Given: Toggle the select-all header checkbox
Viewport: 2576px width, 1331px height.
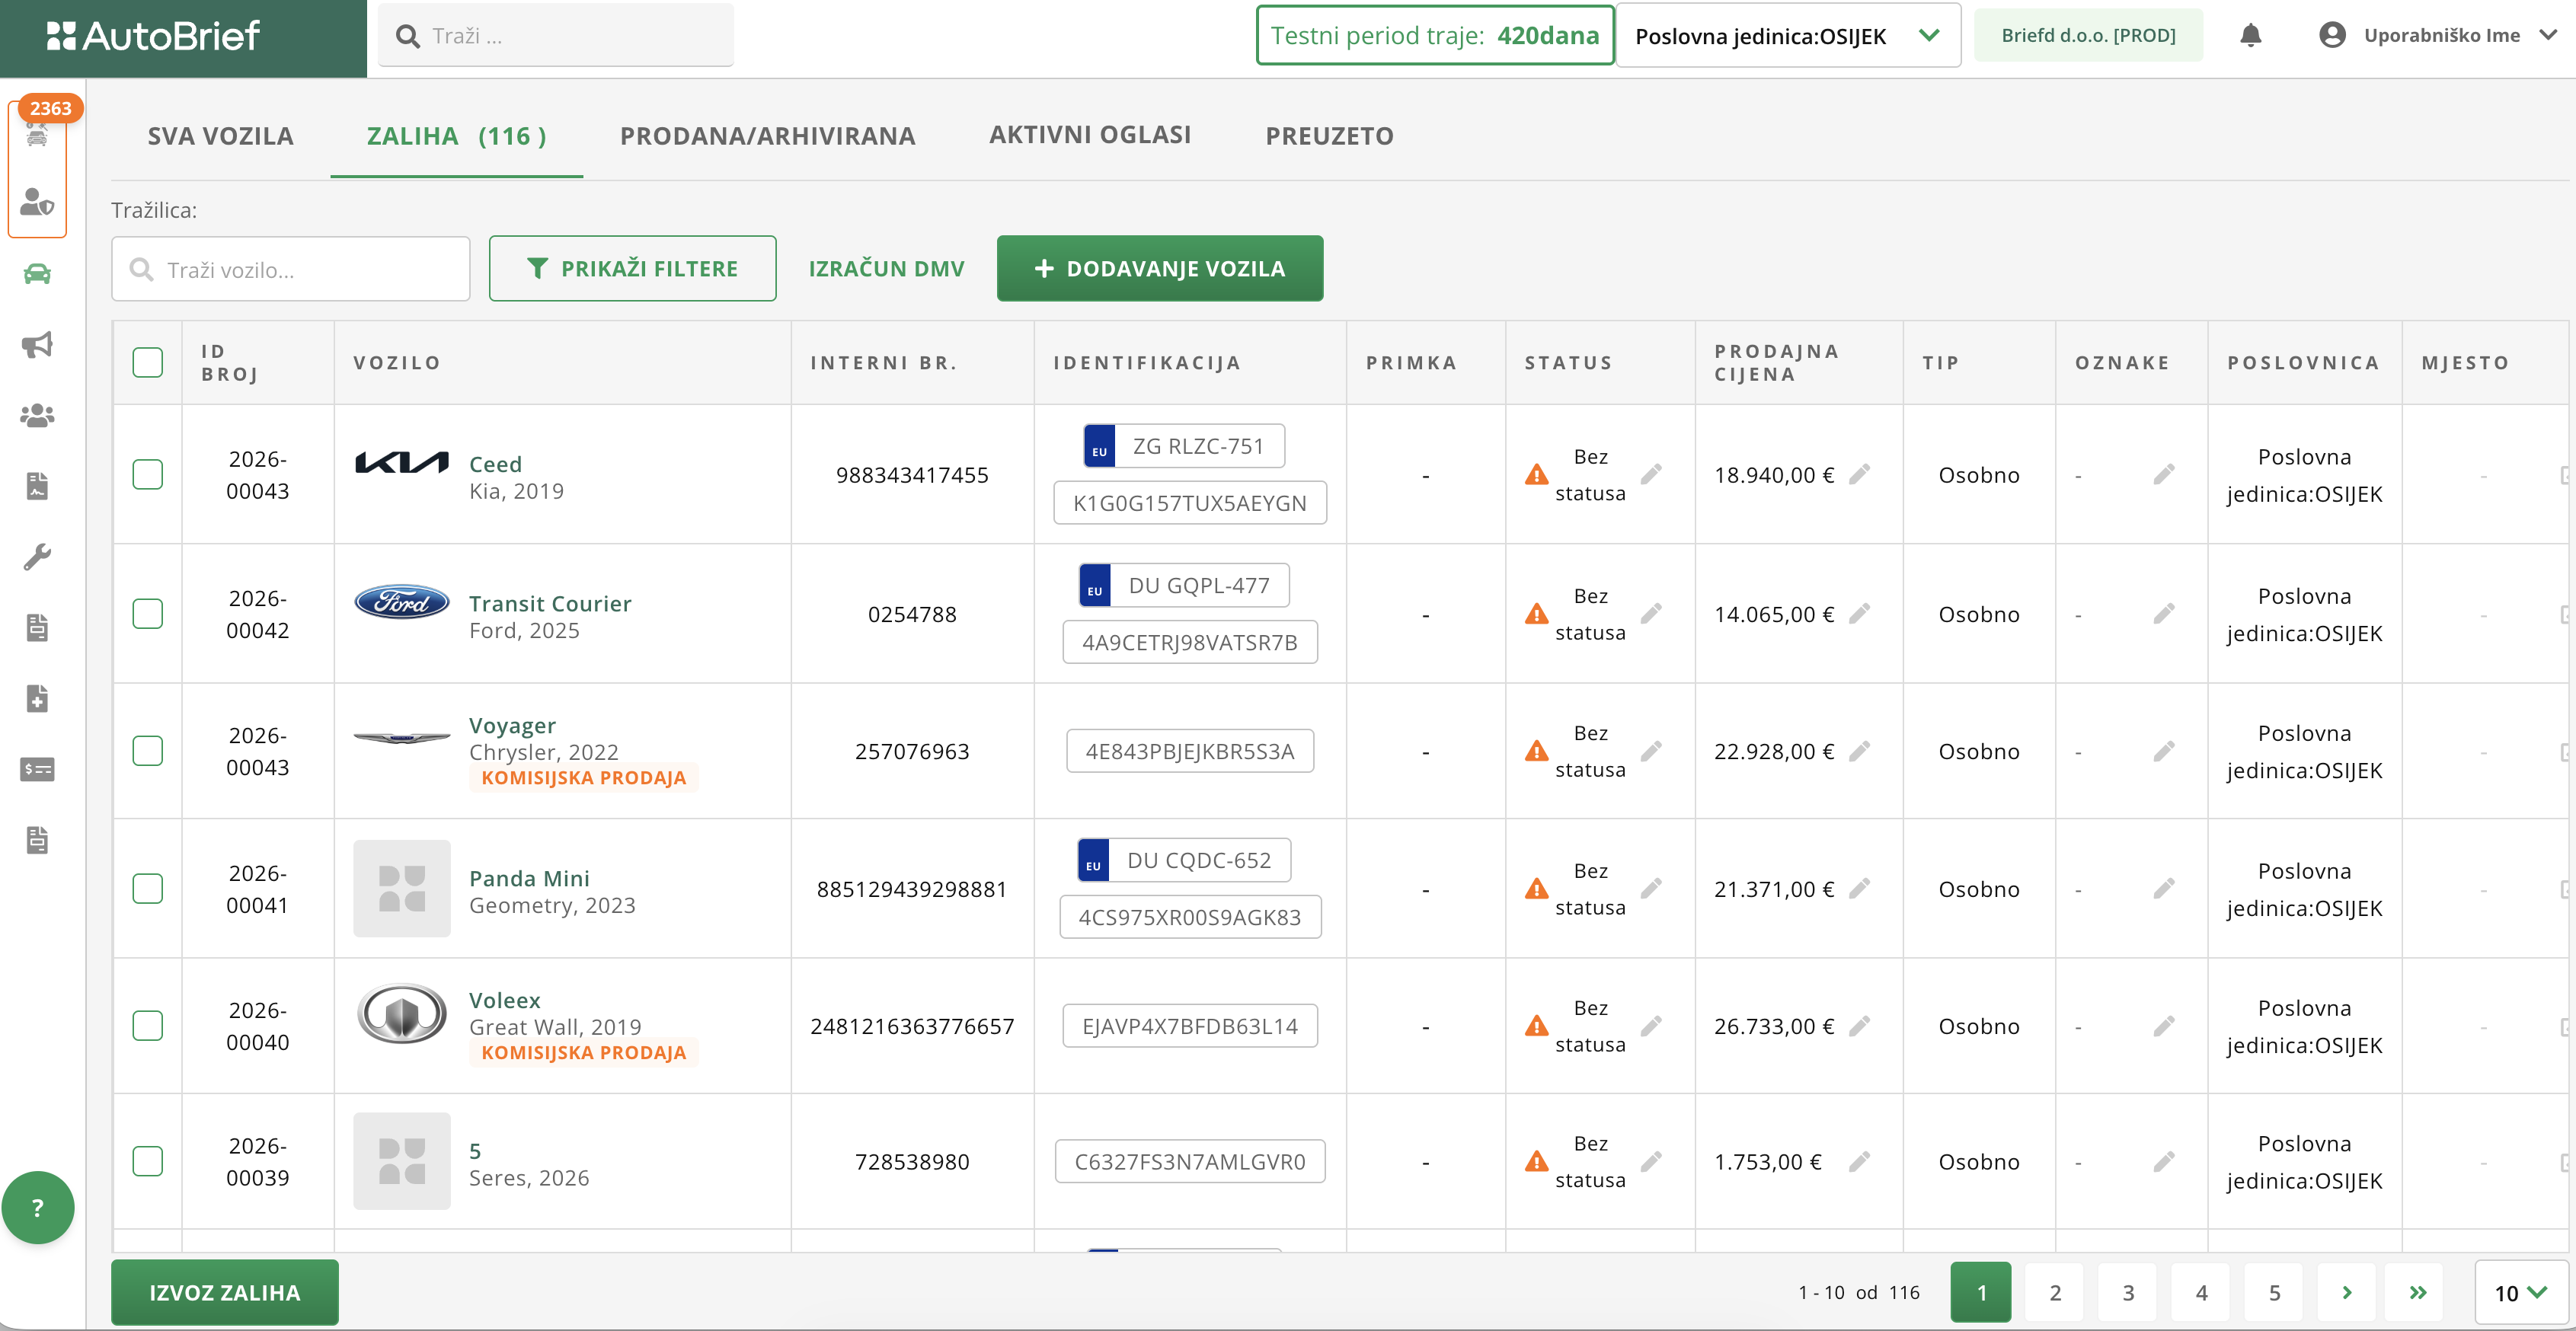Looking at the screenshot, I should click(x=148, y=362).
